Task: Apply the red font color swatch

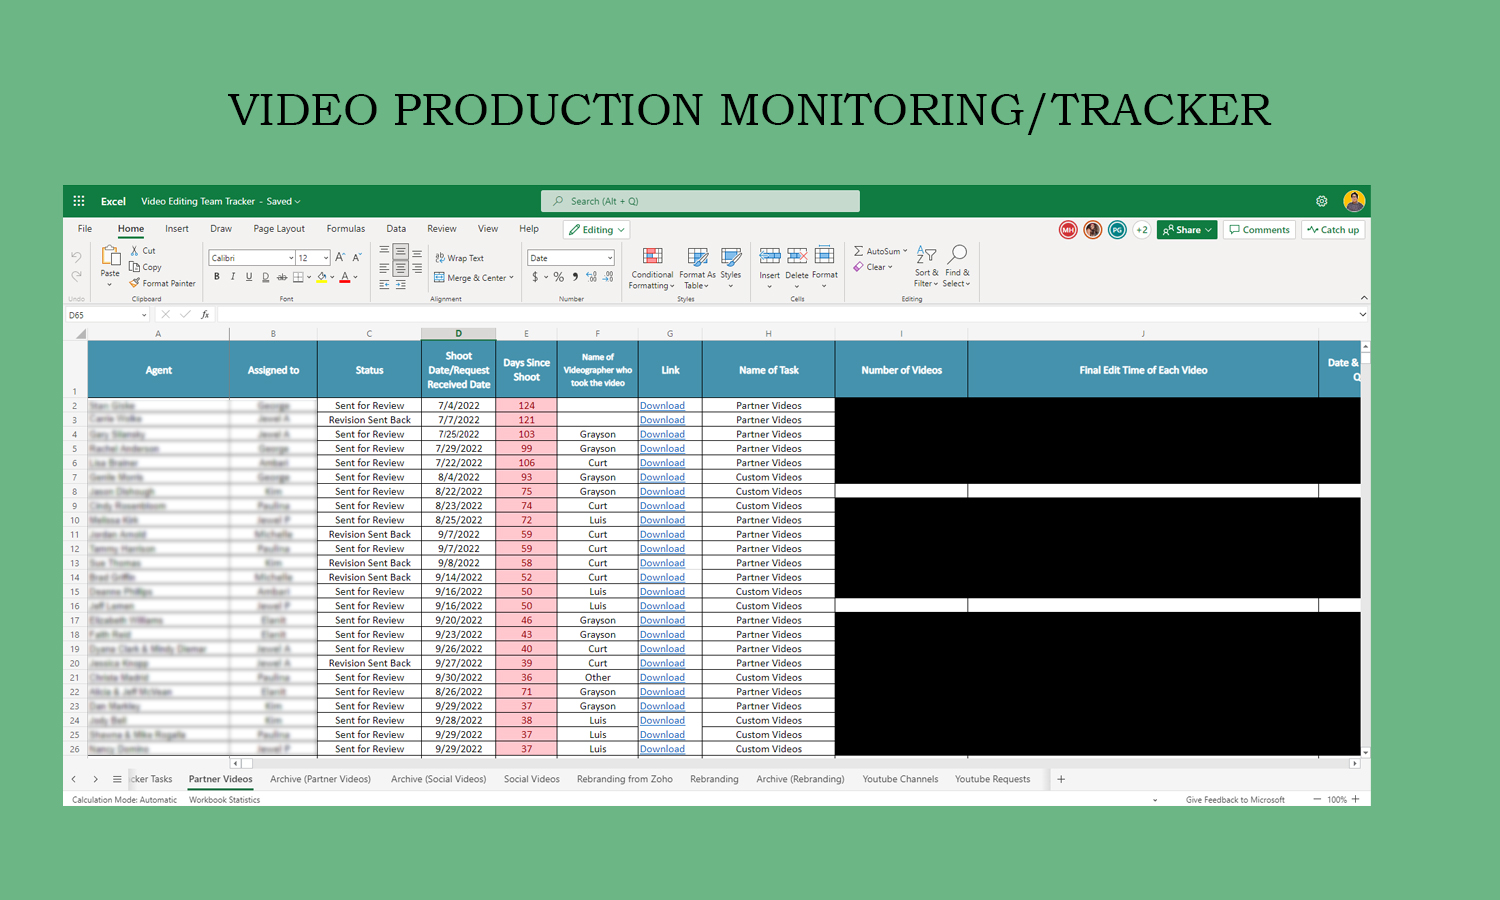Action: click(345, 277)
